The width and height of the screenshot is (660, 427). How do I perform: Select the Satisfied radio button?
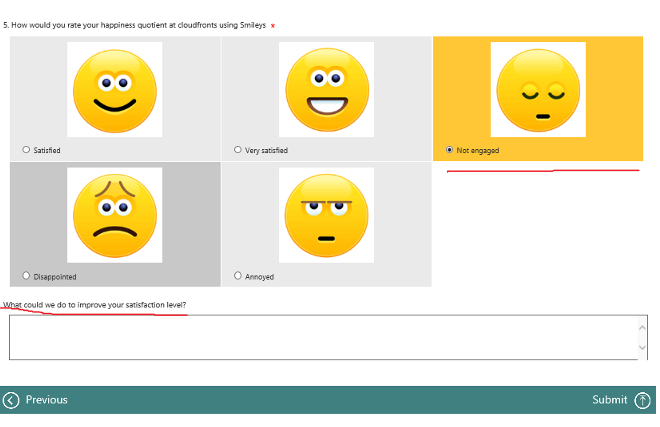(26, 150)
